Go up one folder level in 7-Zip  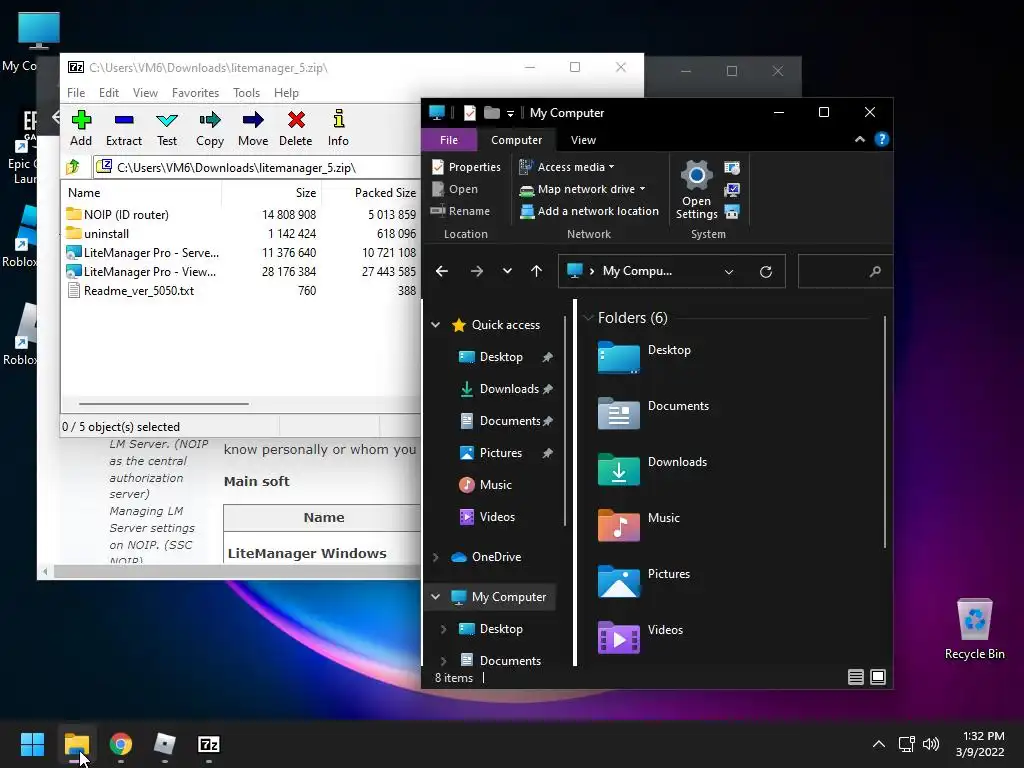(73, 167)
